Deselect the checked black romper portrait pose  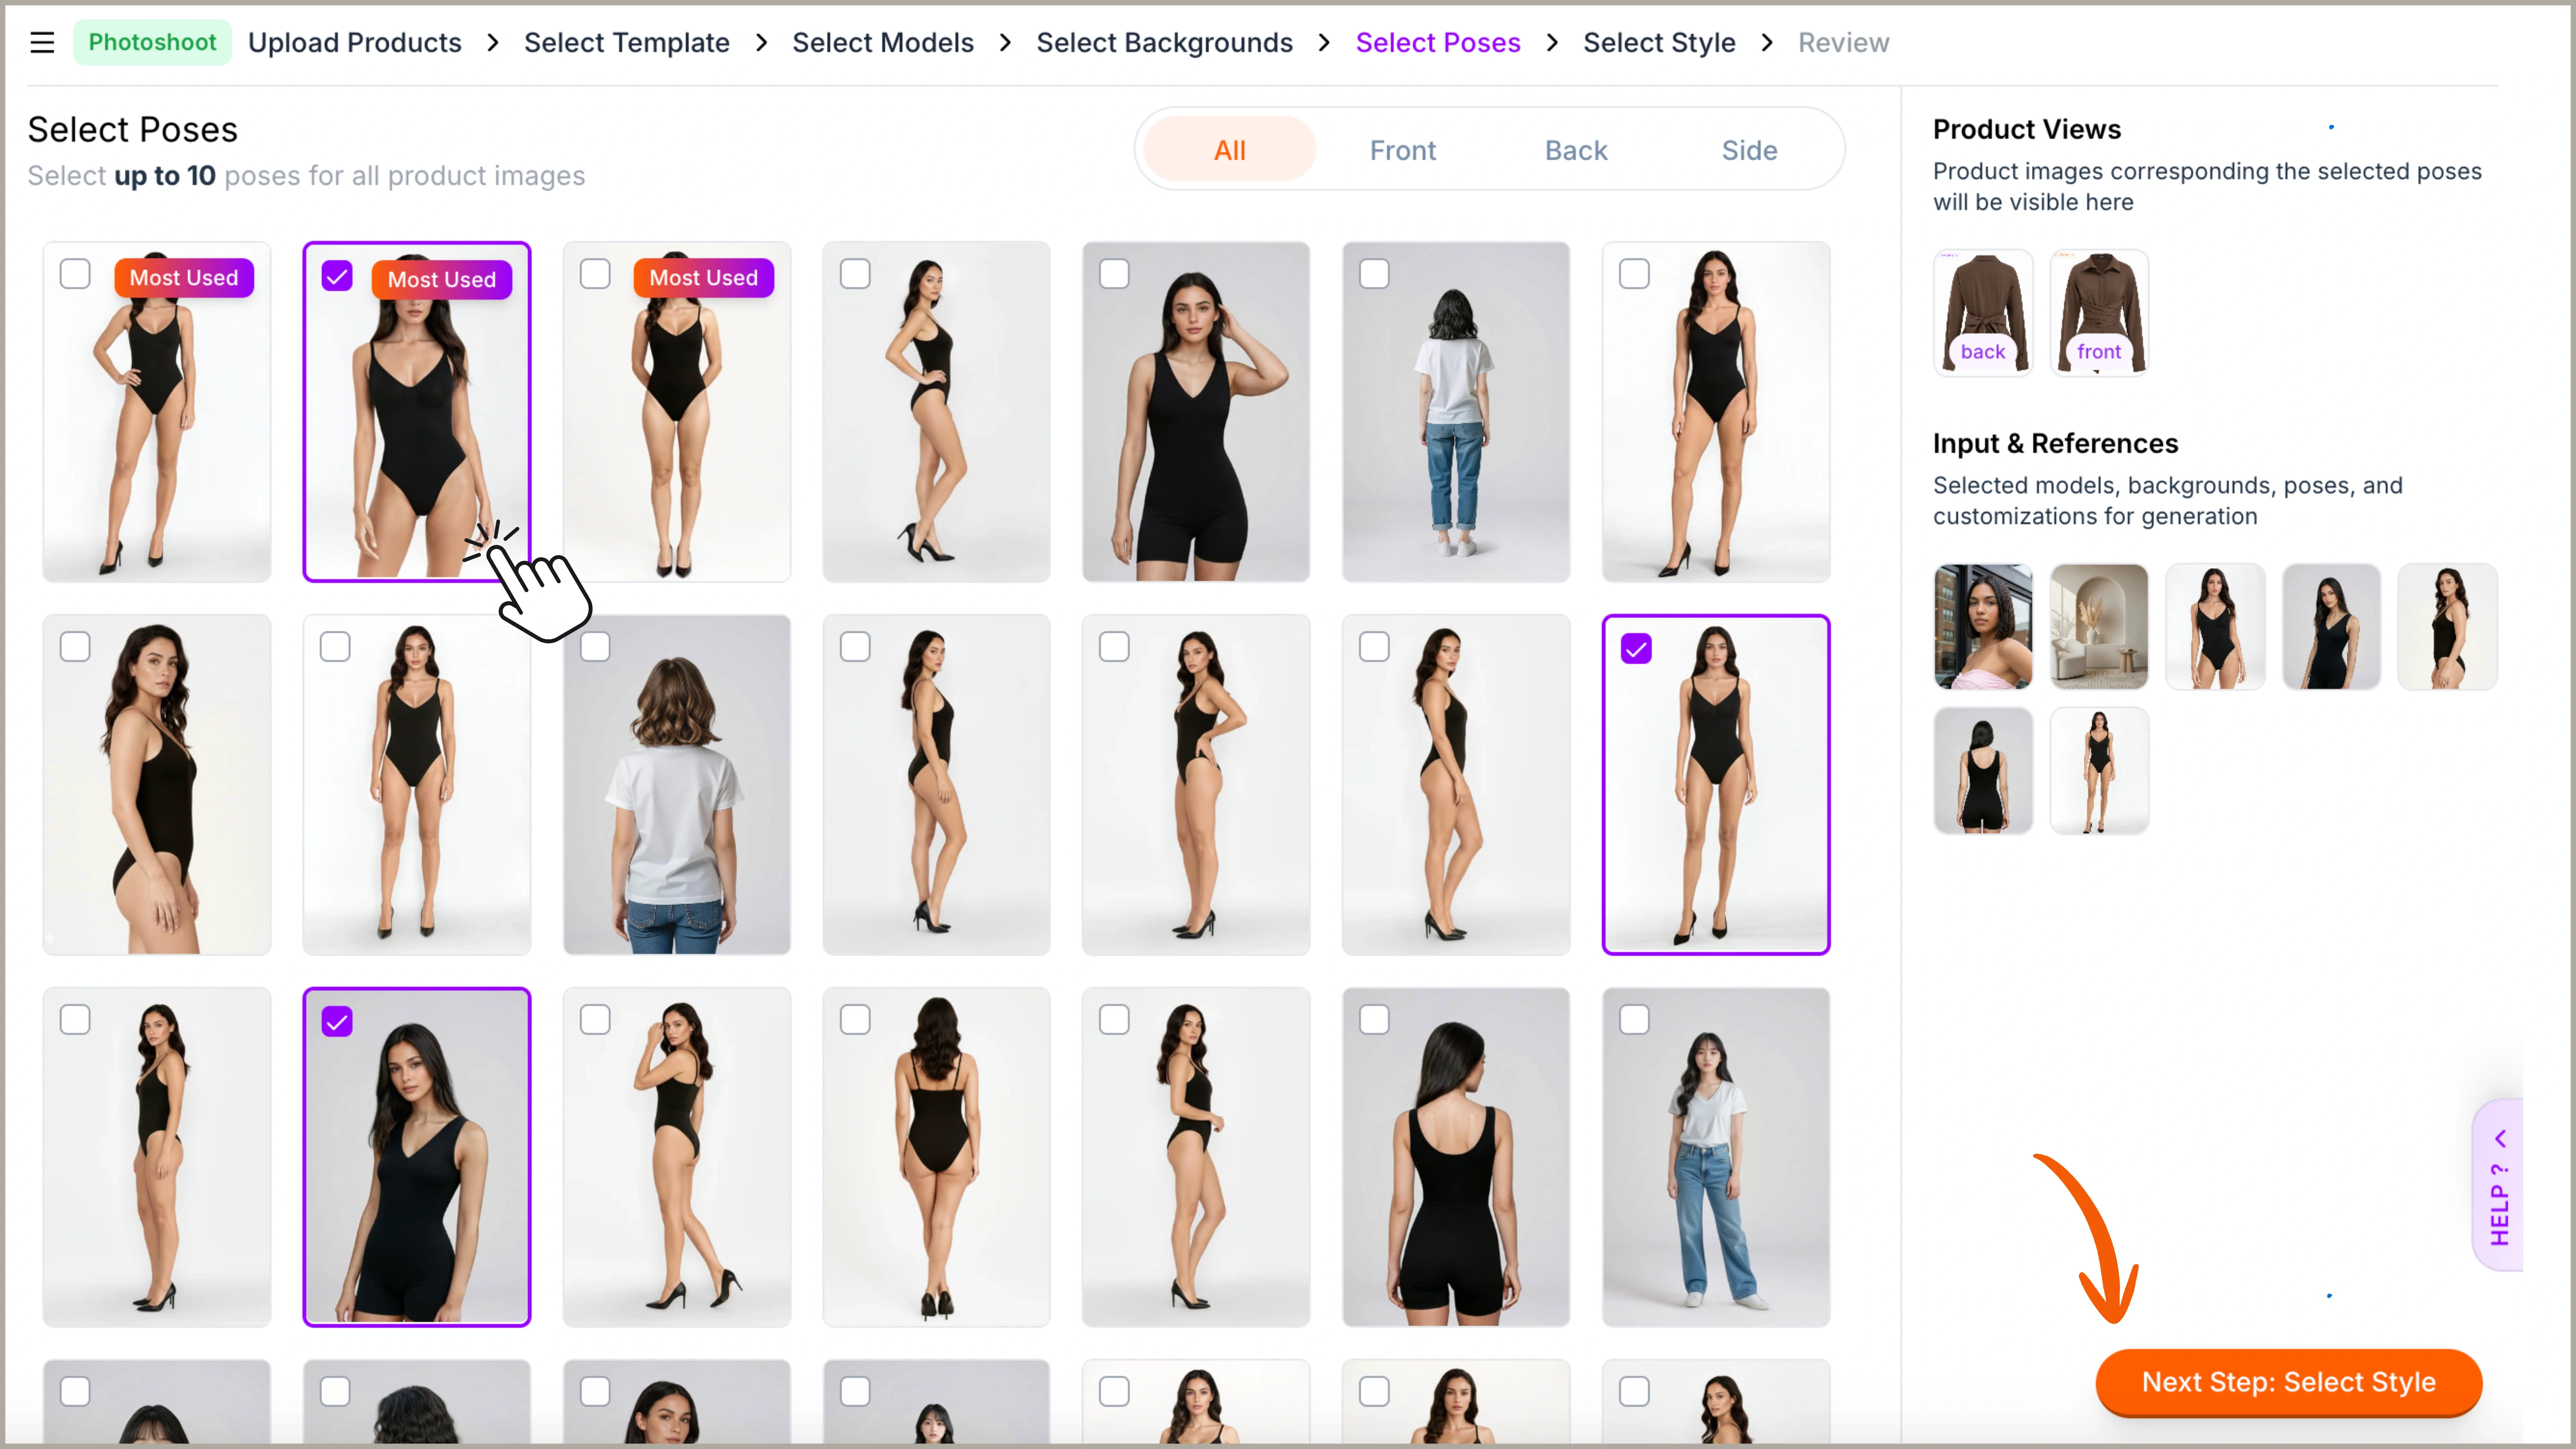click(x=337, y=1021)
